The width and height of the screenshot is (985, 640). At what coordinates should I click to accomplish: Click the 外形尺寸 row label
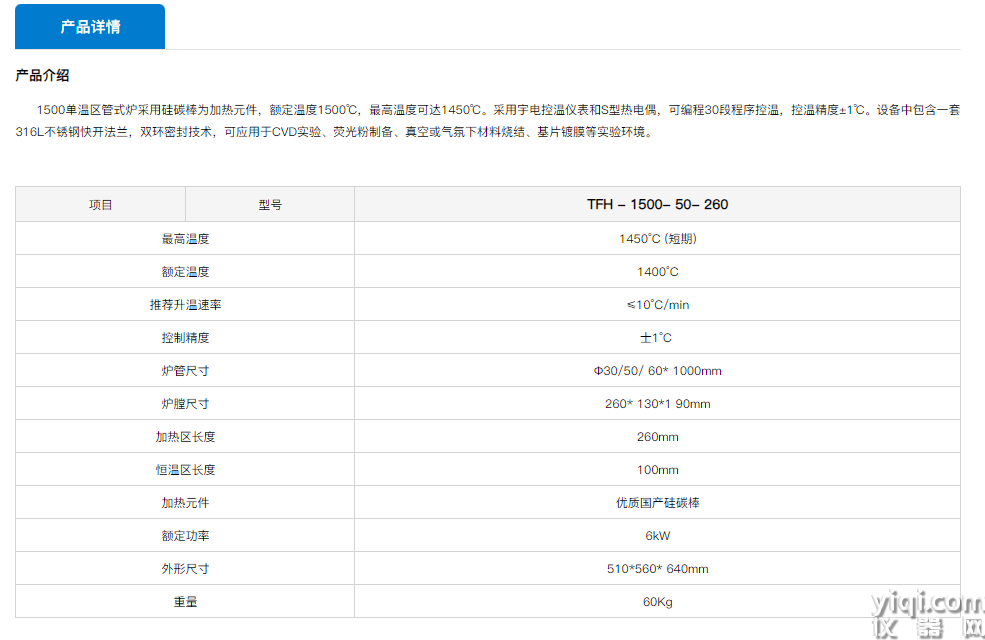tap(185, 568)
